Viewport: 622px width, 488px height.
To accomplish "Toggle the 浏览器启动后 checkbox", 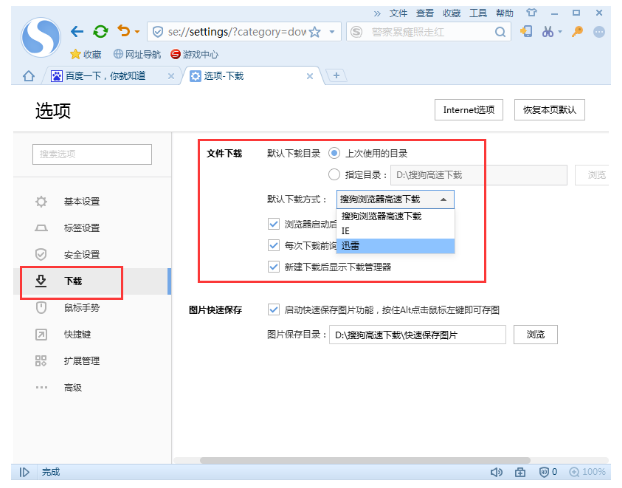I will pyautogui.click(x=274, y=224).
